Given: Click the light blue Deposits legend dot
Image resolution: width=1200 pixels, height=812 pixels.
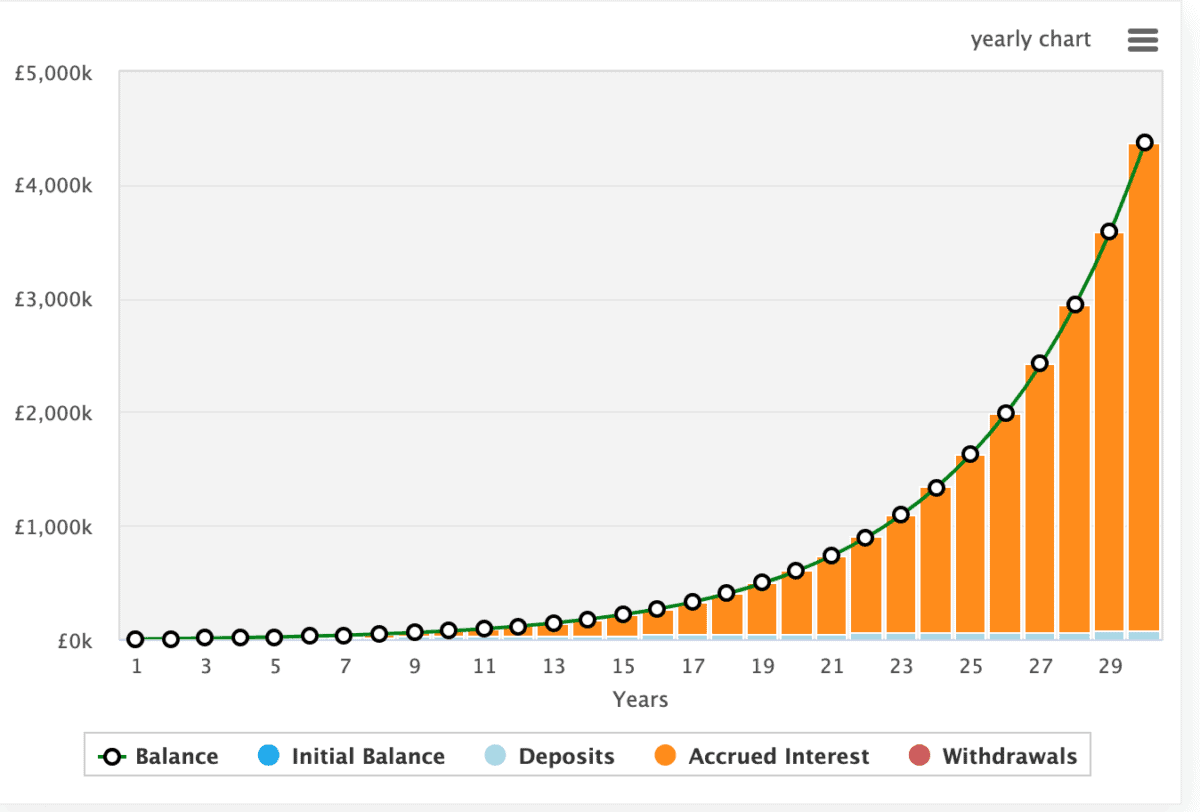Looking at the screenshot, I should (x=496, y=756).
